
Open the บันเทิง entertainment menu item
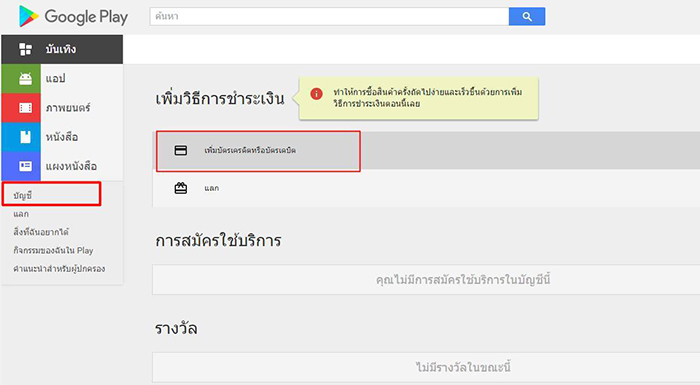[x=62, y=49]
